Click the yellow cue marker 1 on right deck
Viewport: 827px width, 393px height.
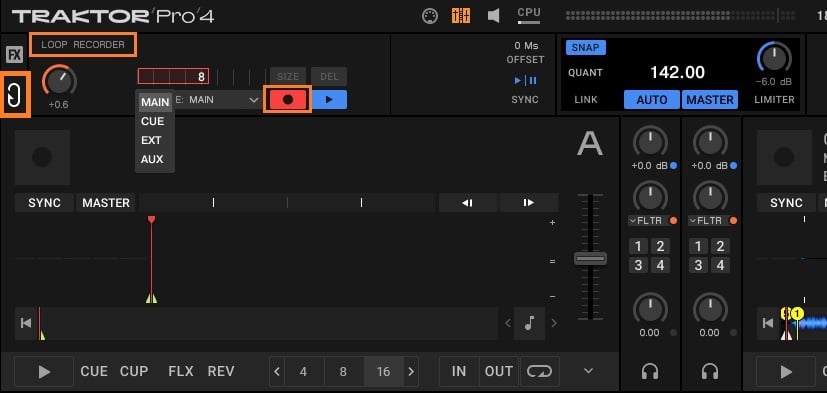coord(797,314)
